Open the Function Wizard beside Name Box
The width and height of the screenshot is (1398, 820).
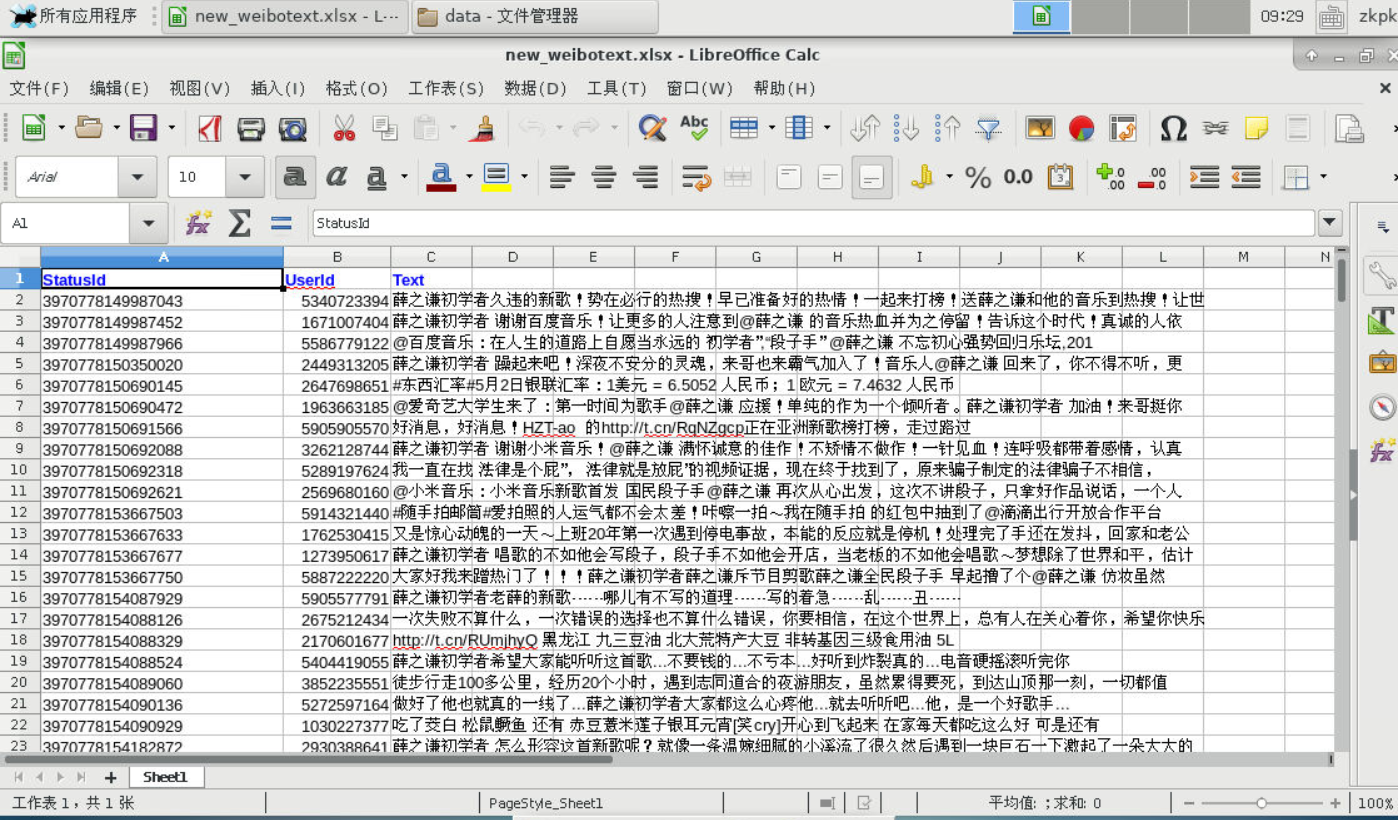(198, 223)
